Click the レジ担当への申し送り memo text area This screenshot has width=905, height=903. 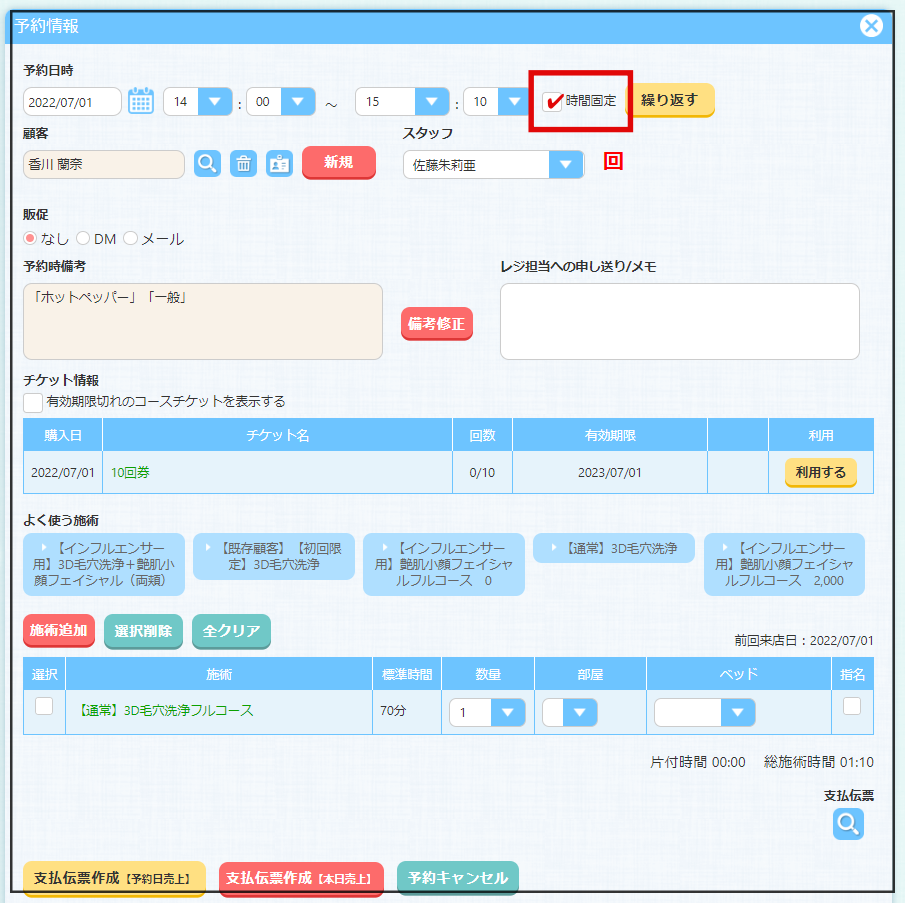tap(679, 321)
